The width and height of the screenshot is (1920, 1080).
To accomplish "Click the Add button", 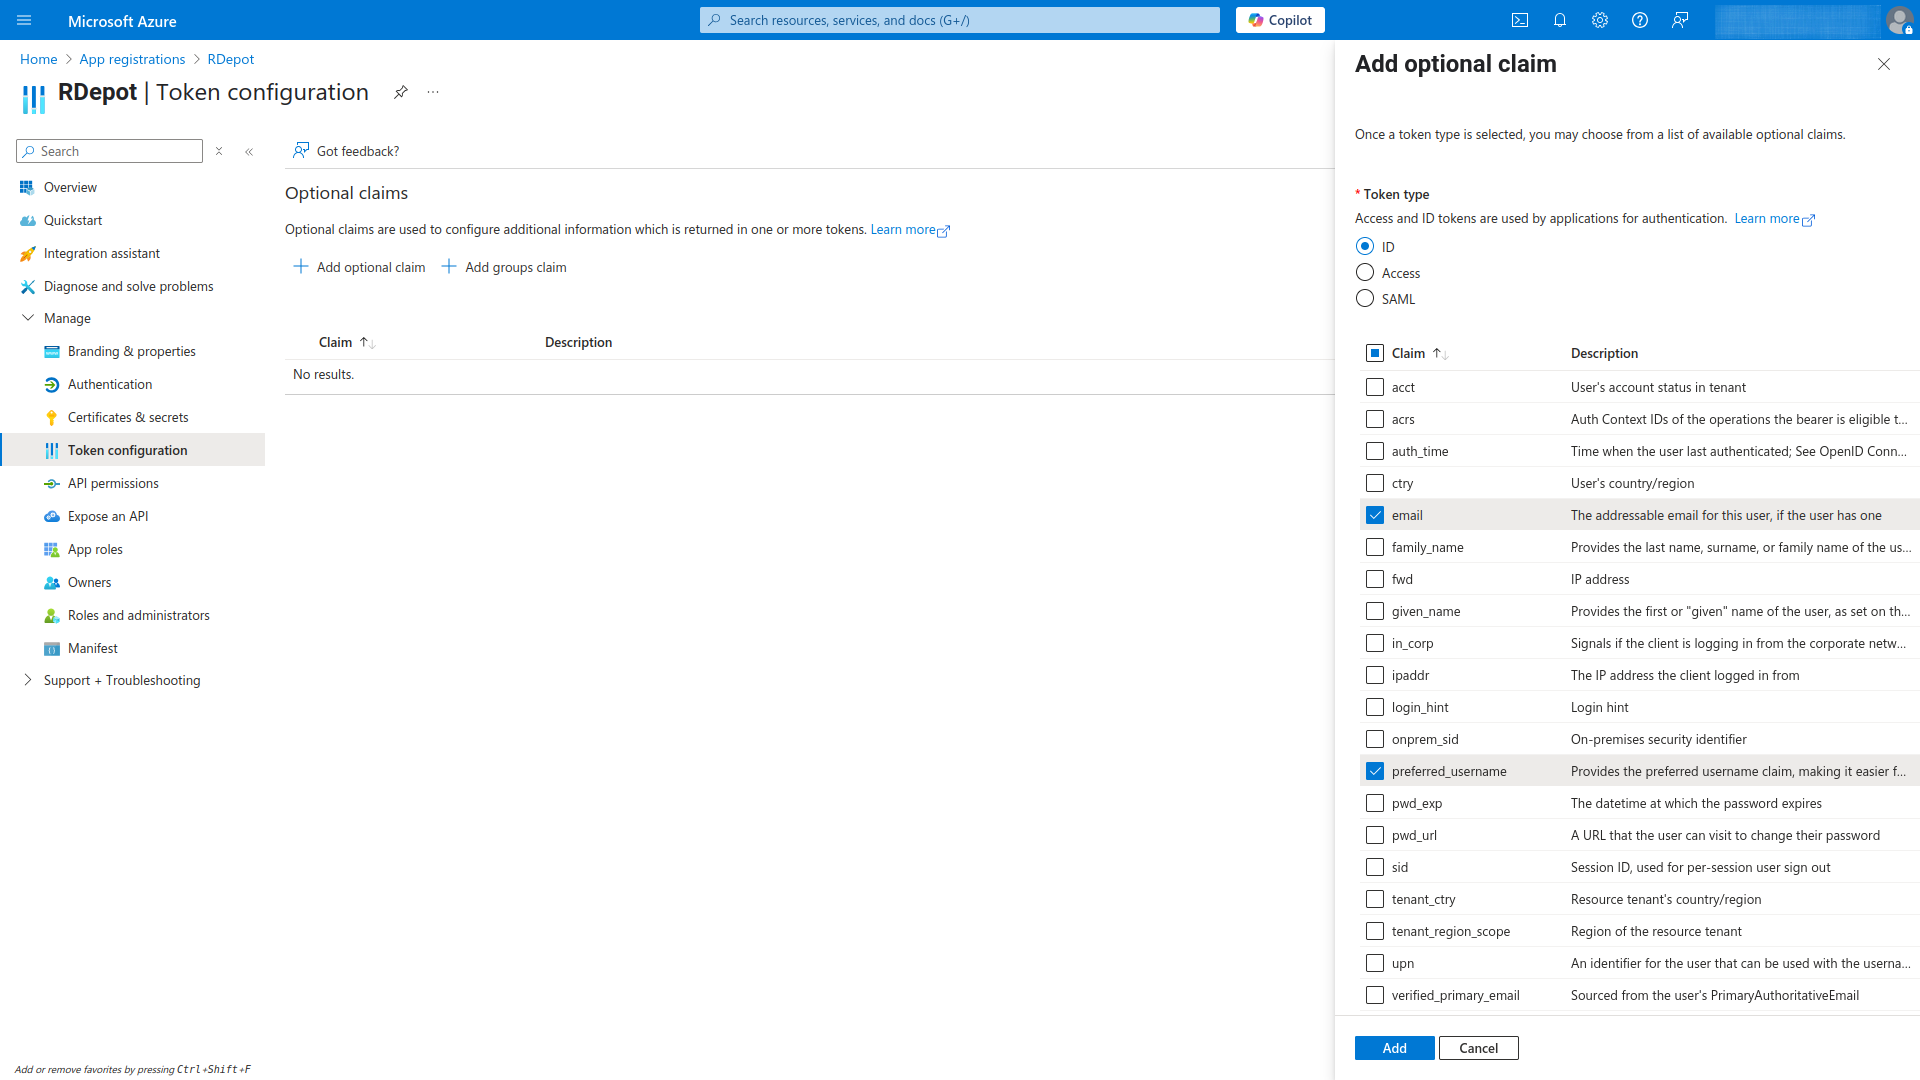I will 1394,1048.
